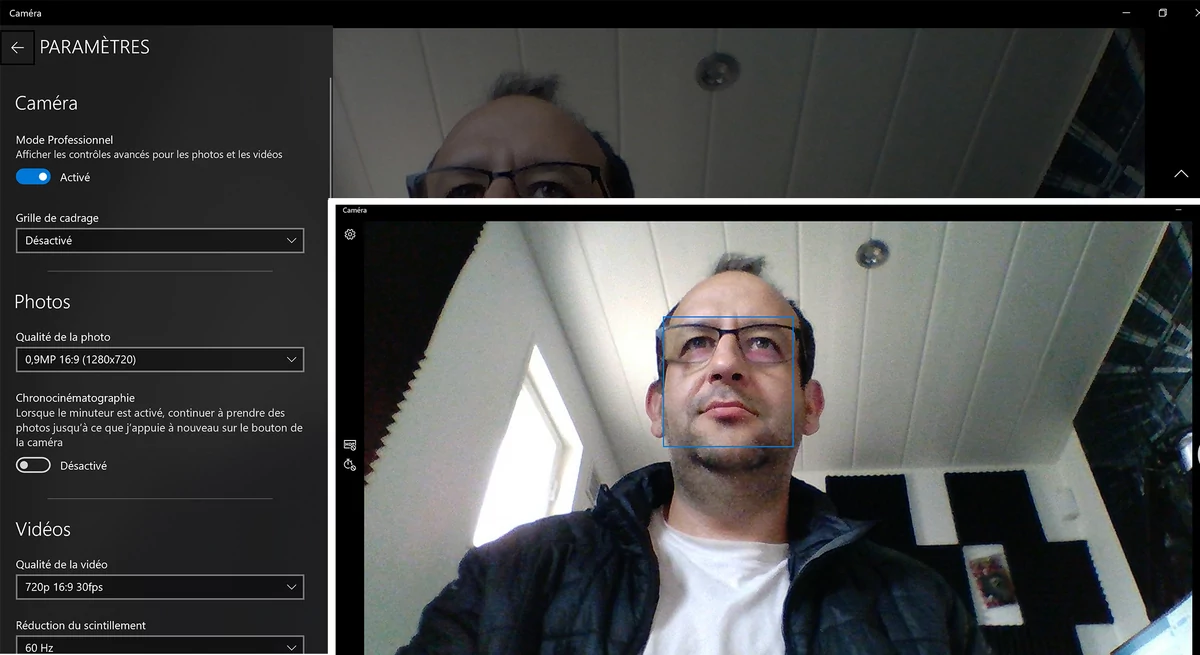Click the up chevron in back camera window
The height and width of the screenshot is (655, 1200).
pyautogui.click(x=1181, y=173)
